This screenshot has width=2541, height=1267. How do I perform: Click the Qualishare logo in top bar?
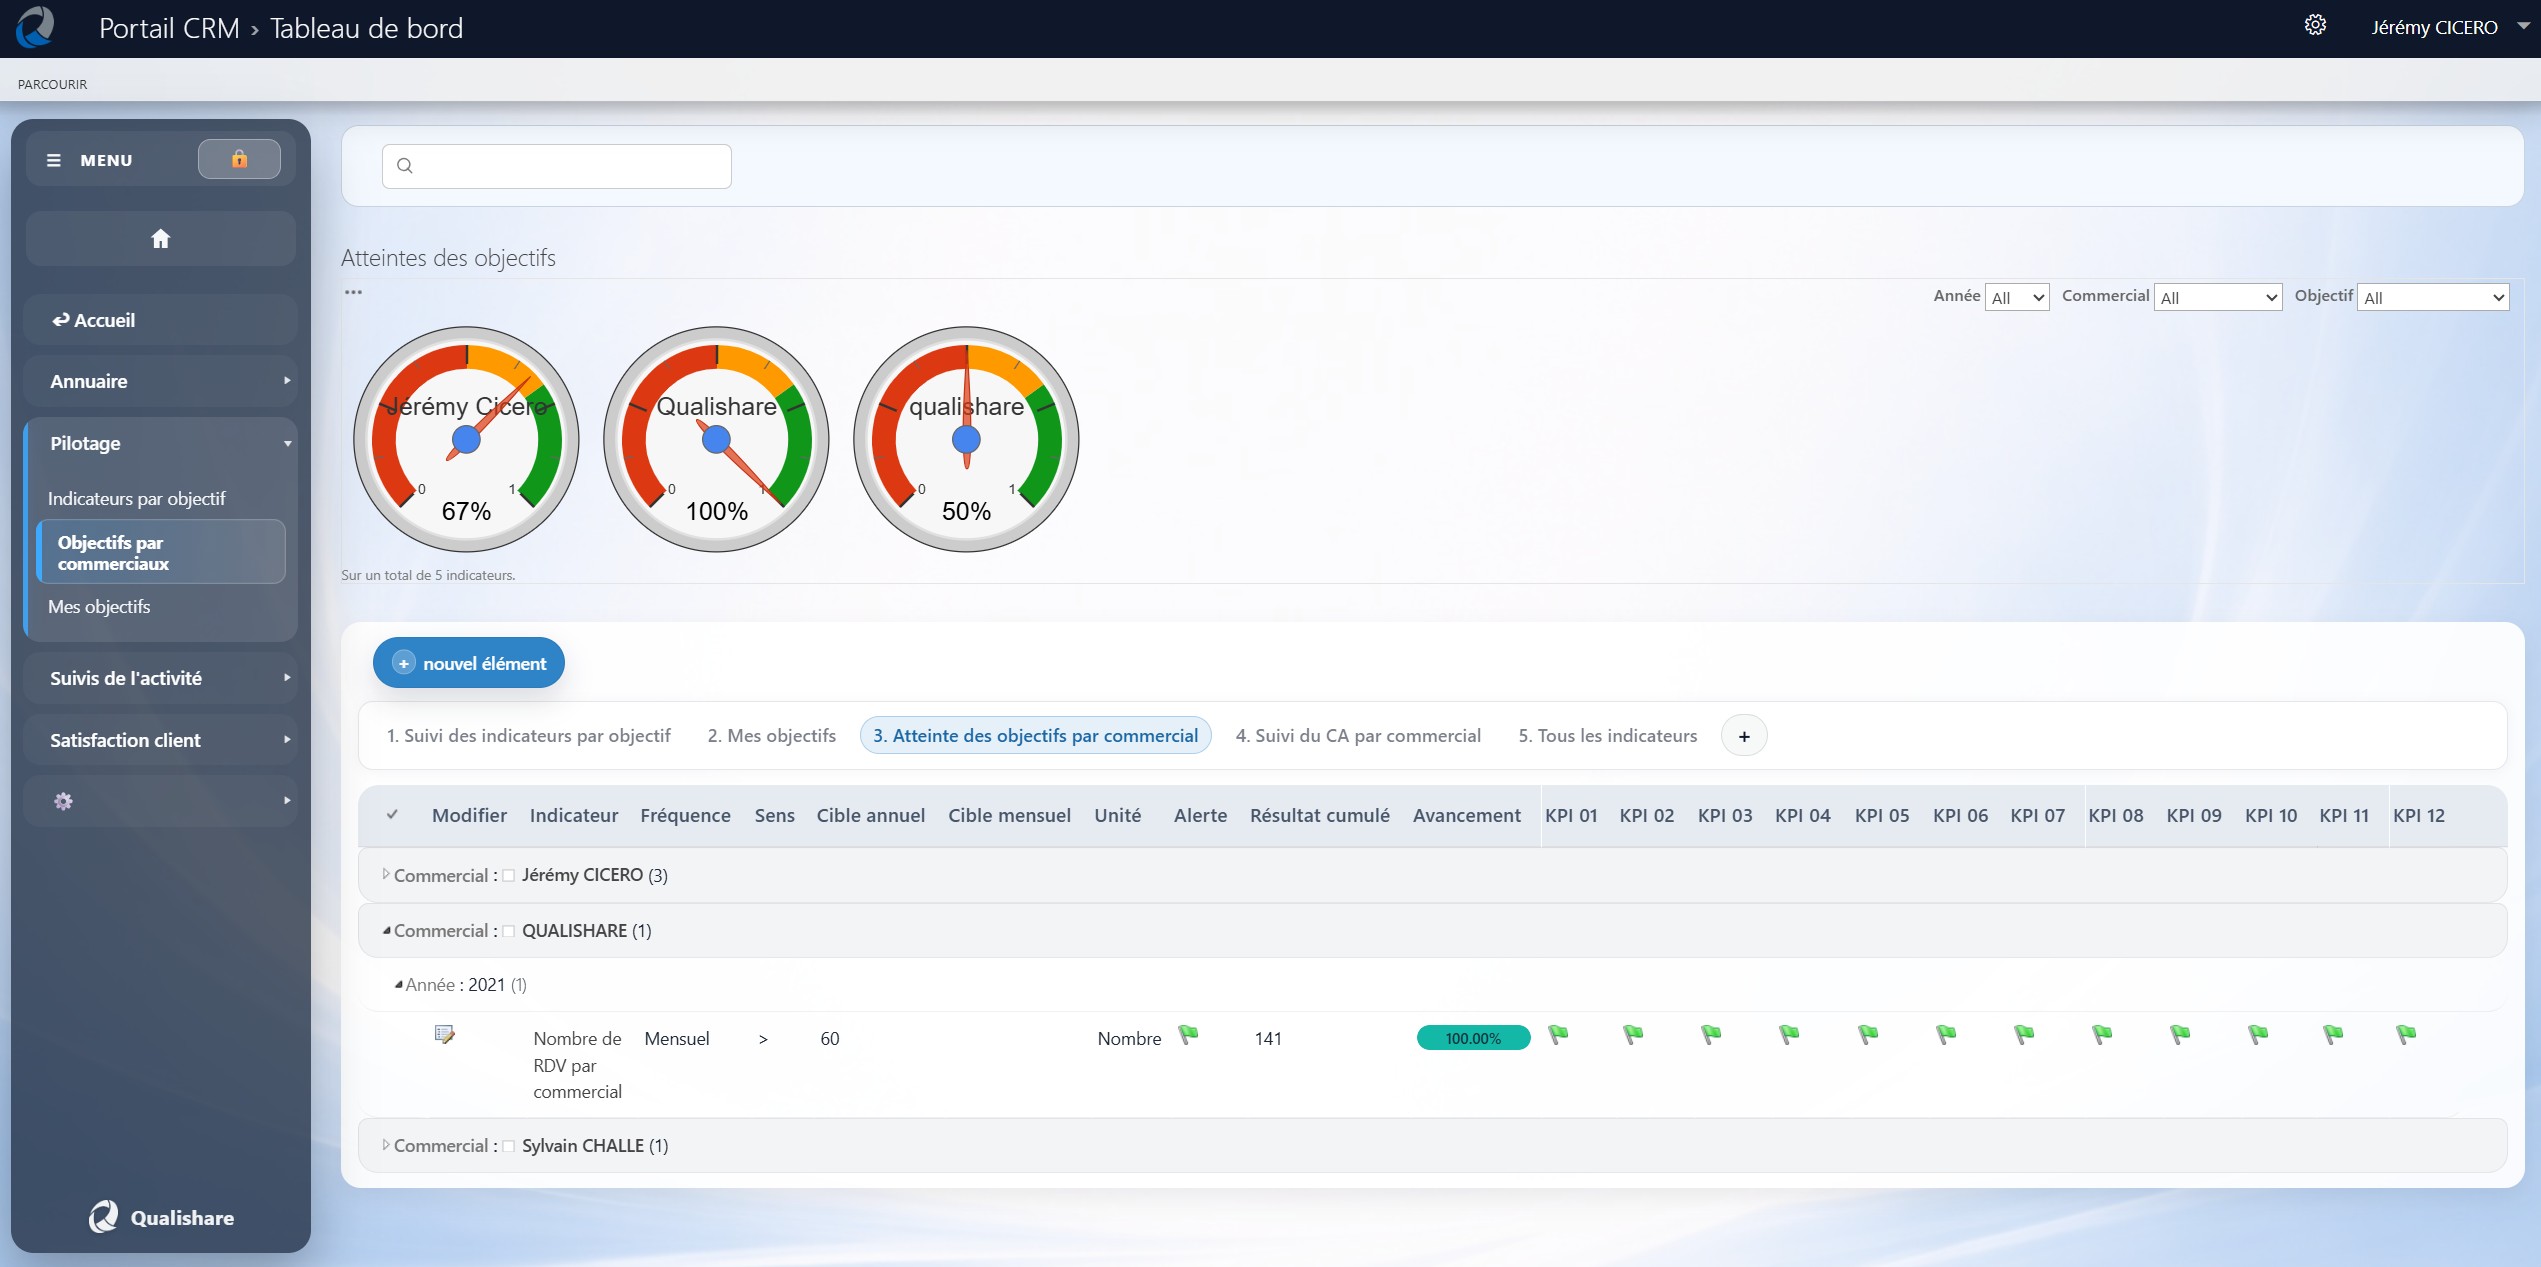pyautogui.click(x=35, y=27)
